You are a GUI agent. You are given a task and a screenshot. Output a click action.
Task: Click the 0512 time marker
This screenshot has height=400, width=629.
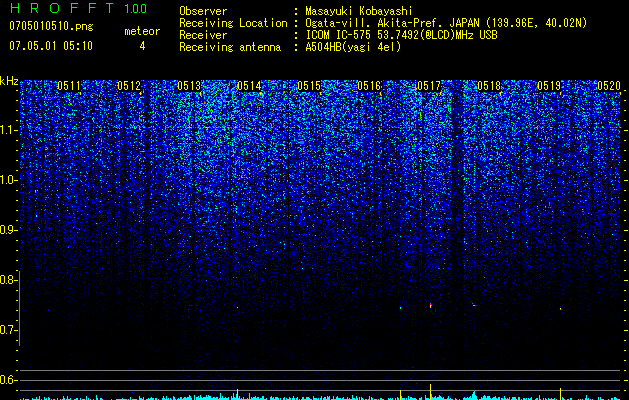point(129,86)
